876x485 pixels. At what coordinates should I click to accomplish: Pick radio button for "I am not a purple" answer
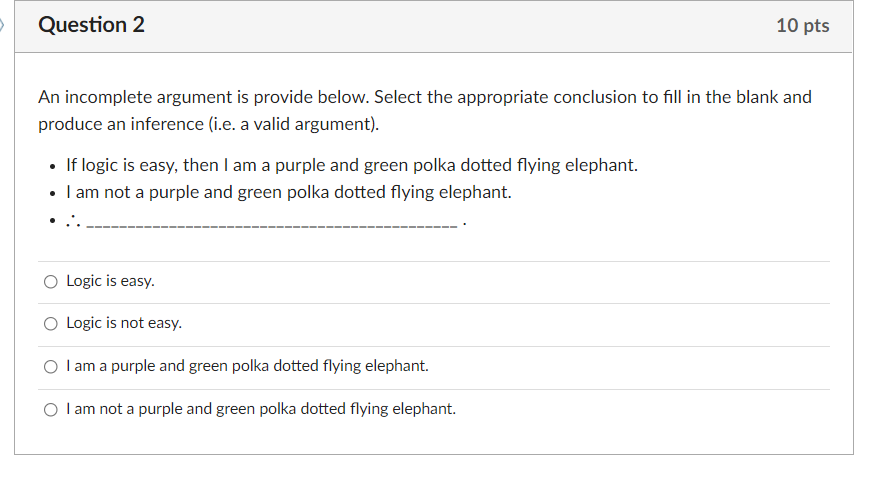click(50, 409)
